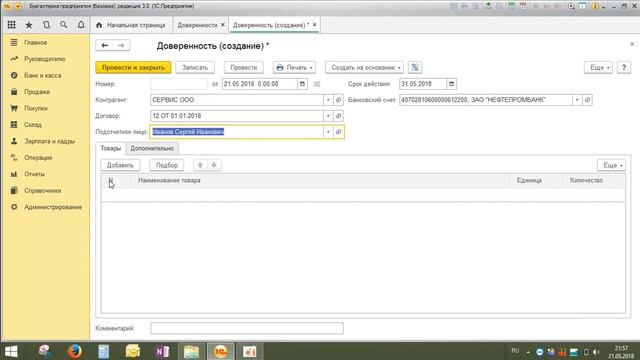
Task: Expand Банковский счет dropdown arrow
Action: point(577,100)
